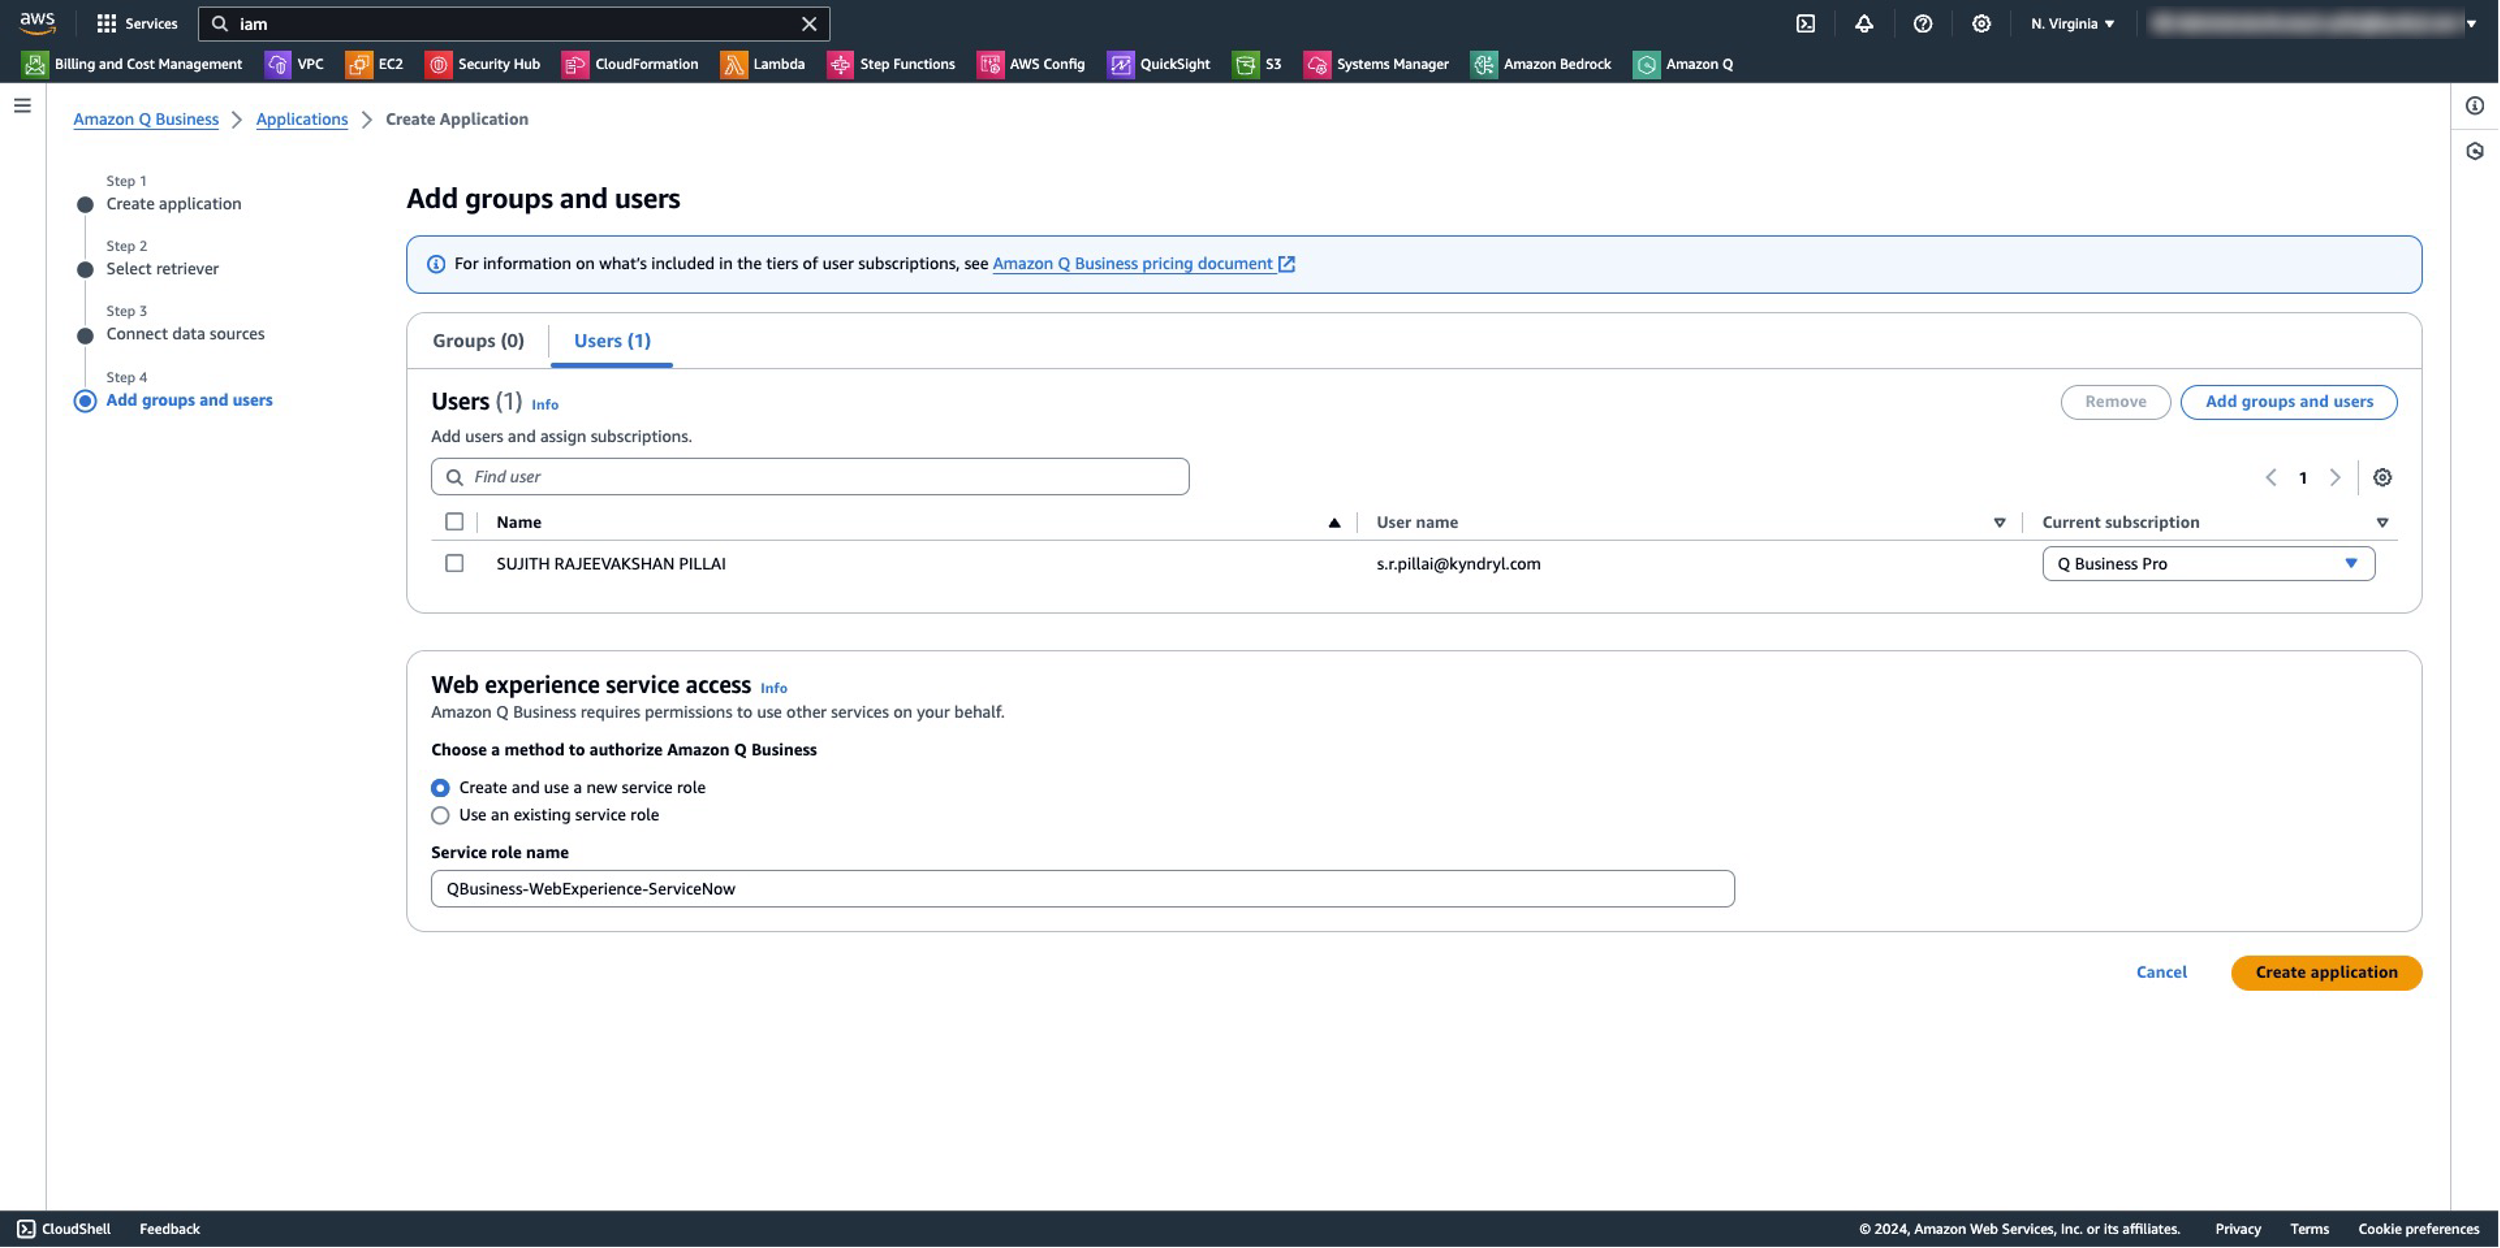Open the N. Virginia region dropdown

pyautogui.click(x=2072, y=24)
